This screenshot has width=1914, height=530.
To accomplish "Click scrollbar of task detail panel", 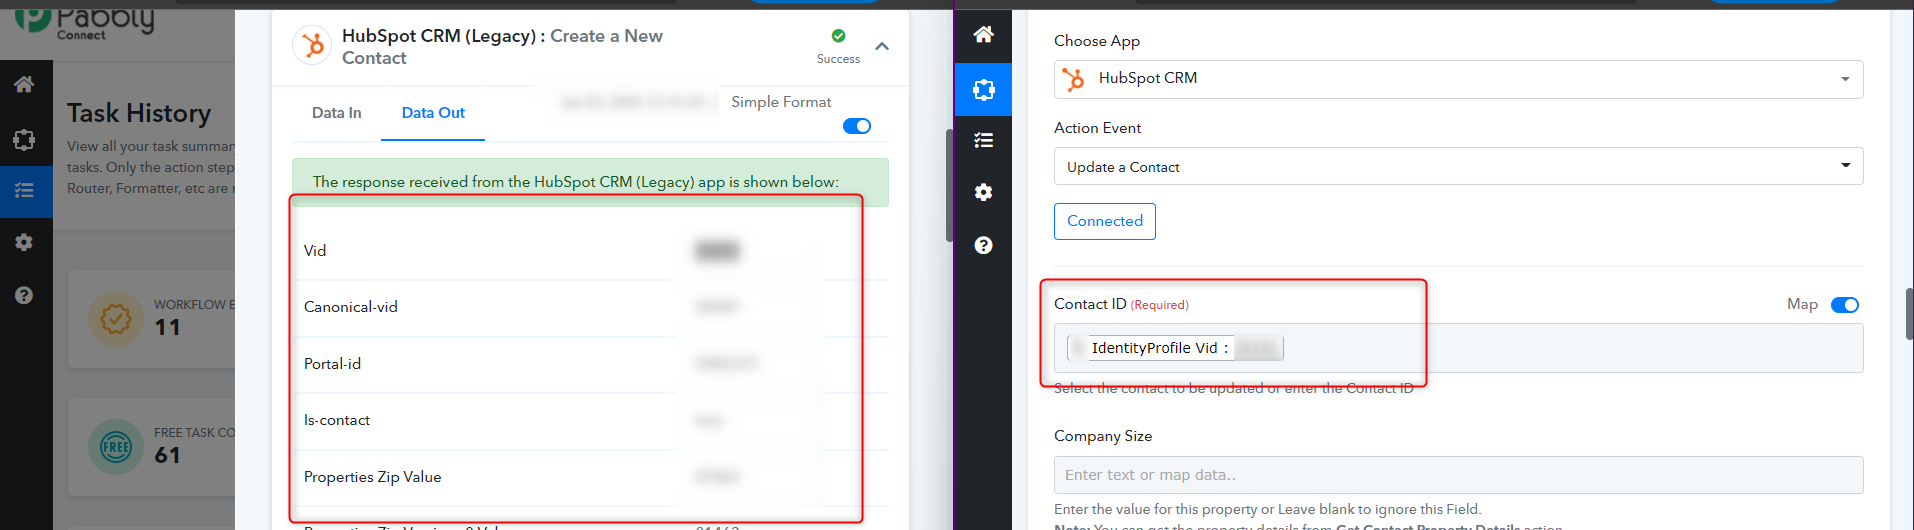I will point(949,186).
